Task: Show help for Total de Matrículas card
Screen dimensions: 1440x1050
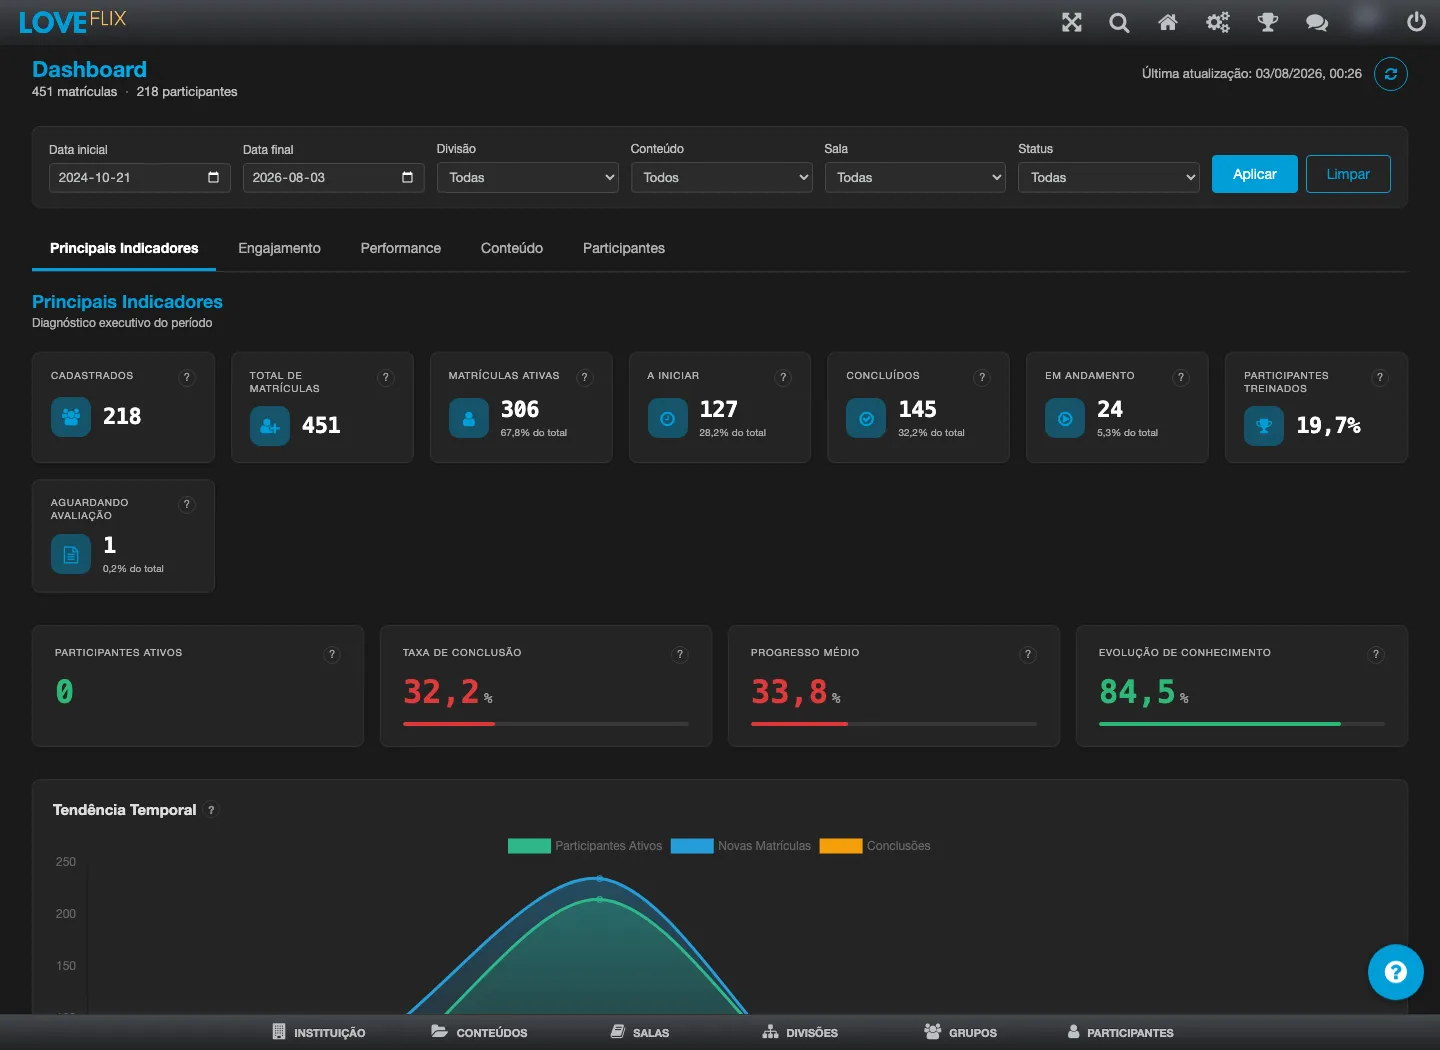Action: [x=386, y=378]
